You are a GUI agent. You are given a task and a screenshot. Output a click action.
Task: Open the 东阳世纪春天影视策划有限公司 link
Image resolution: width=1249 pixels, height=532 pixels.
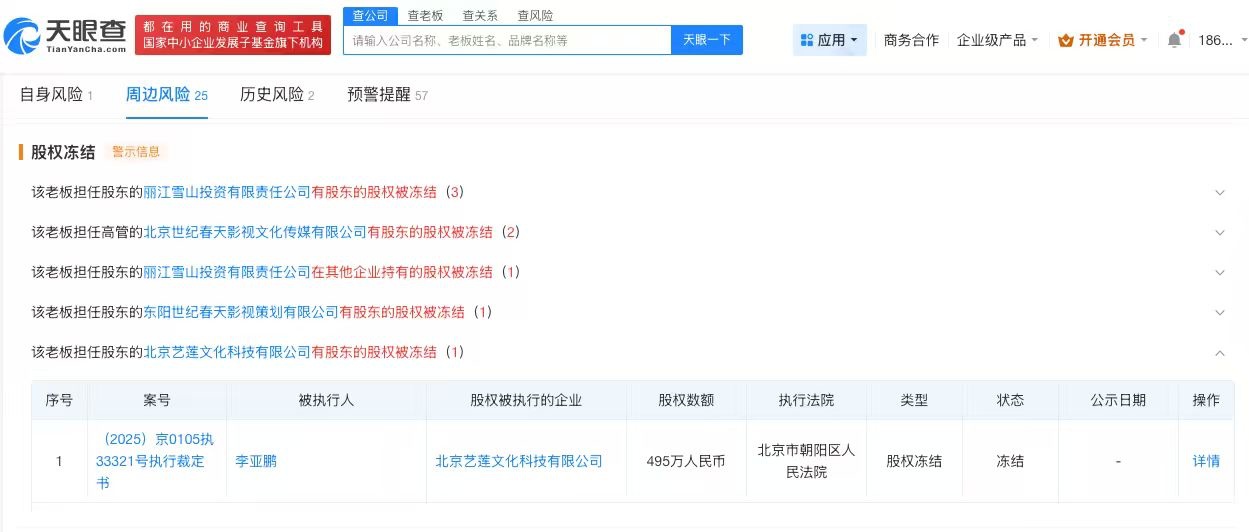241,312
